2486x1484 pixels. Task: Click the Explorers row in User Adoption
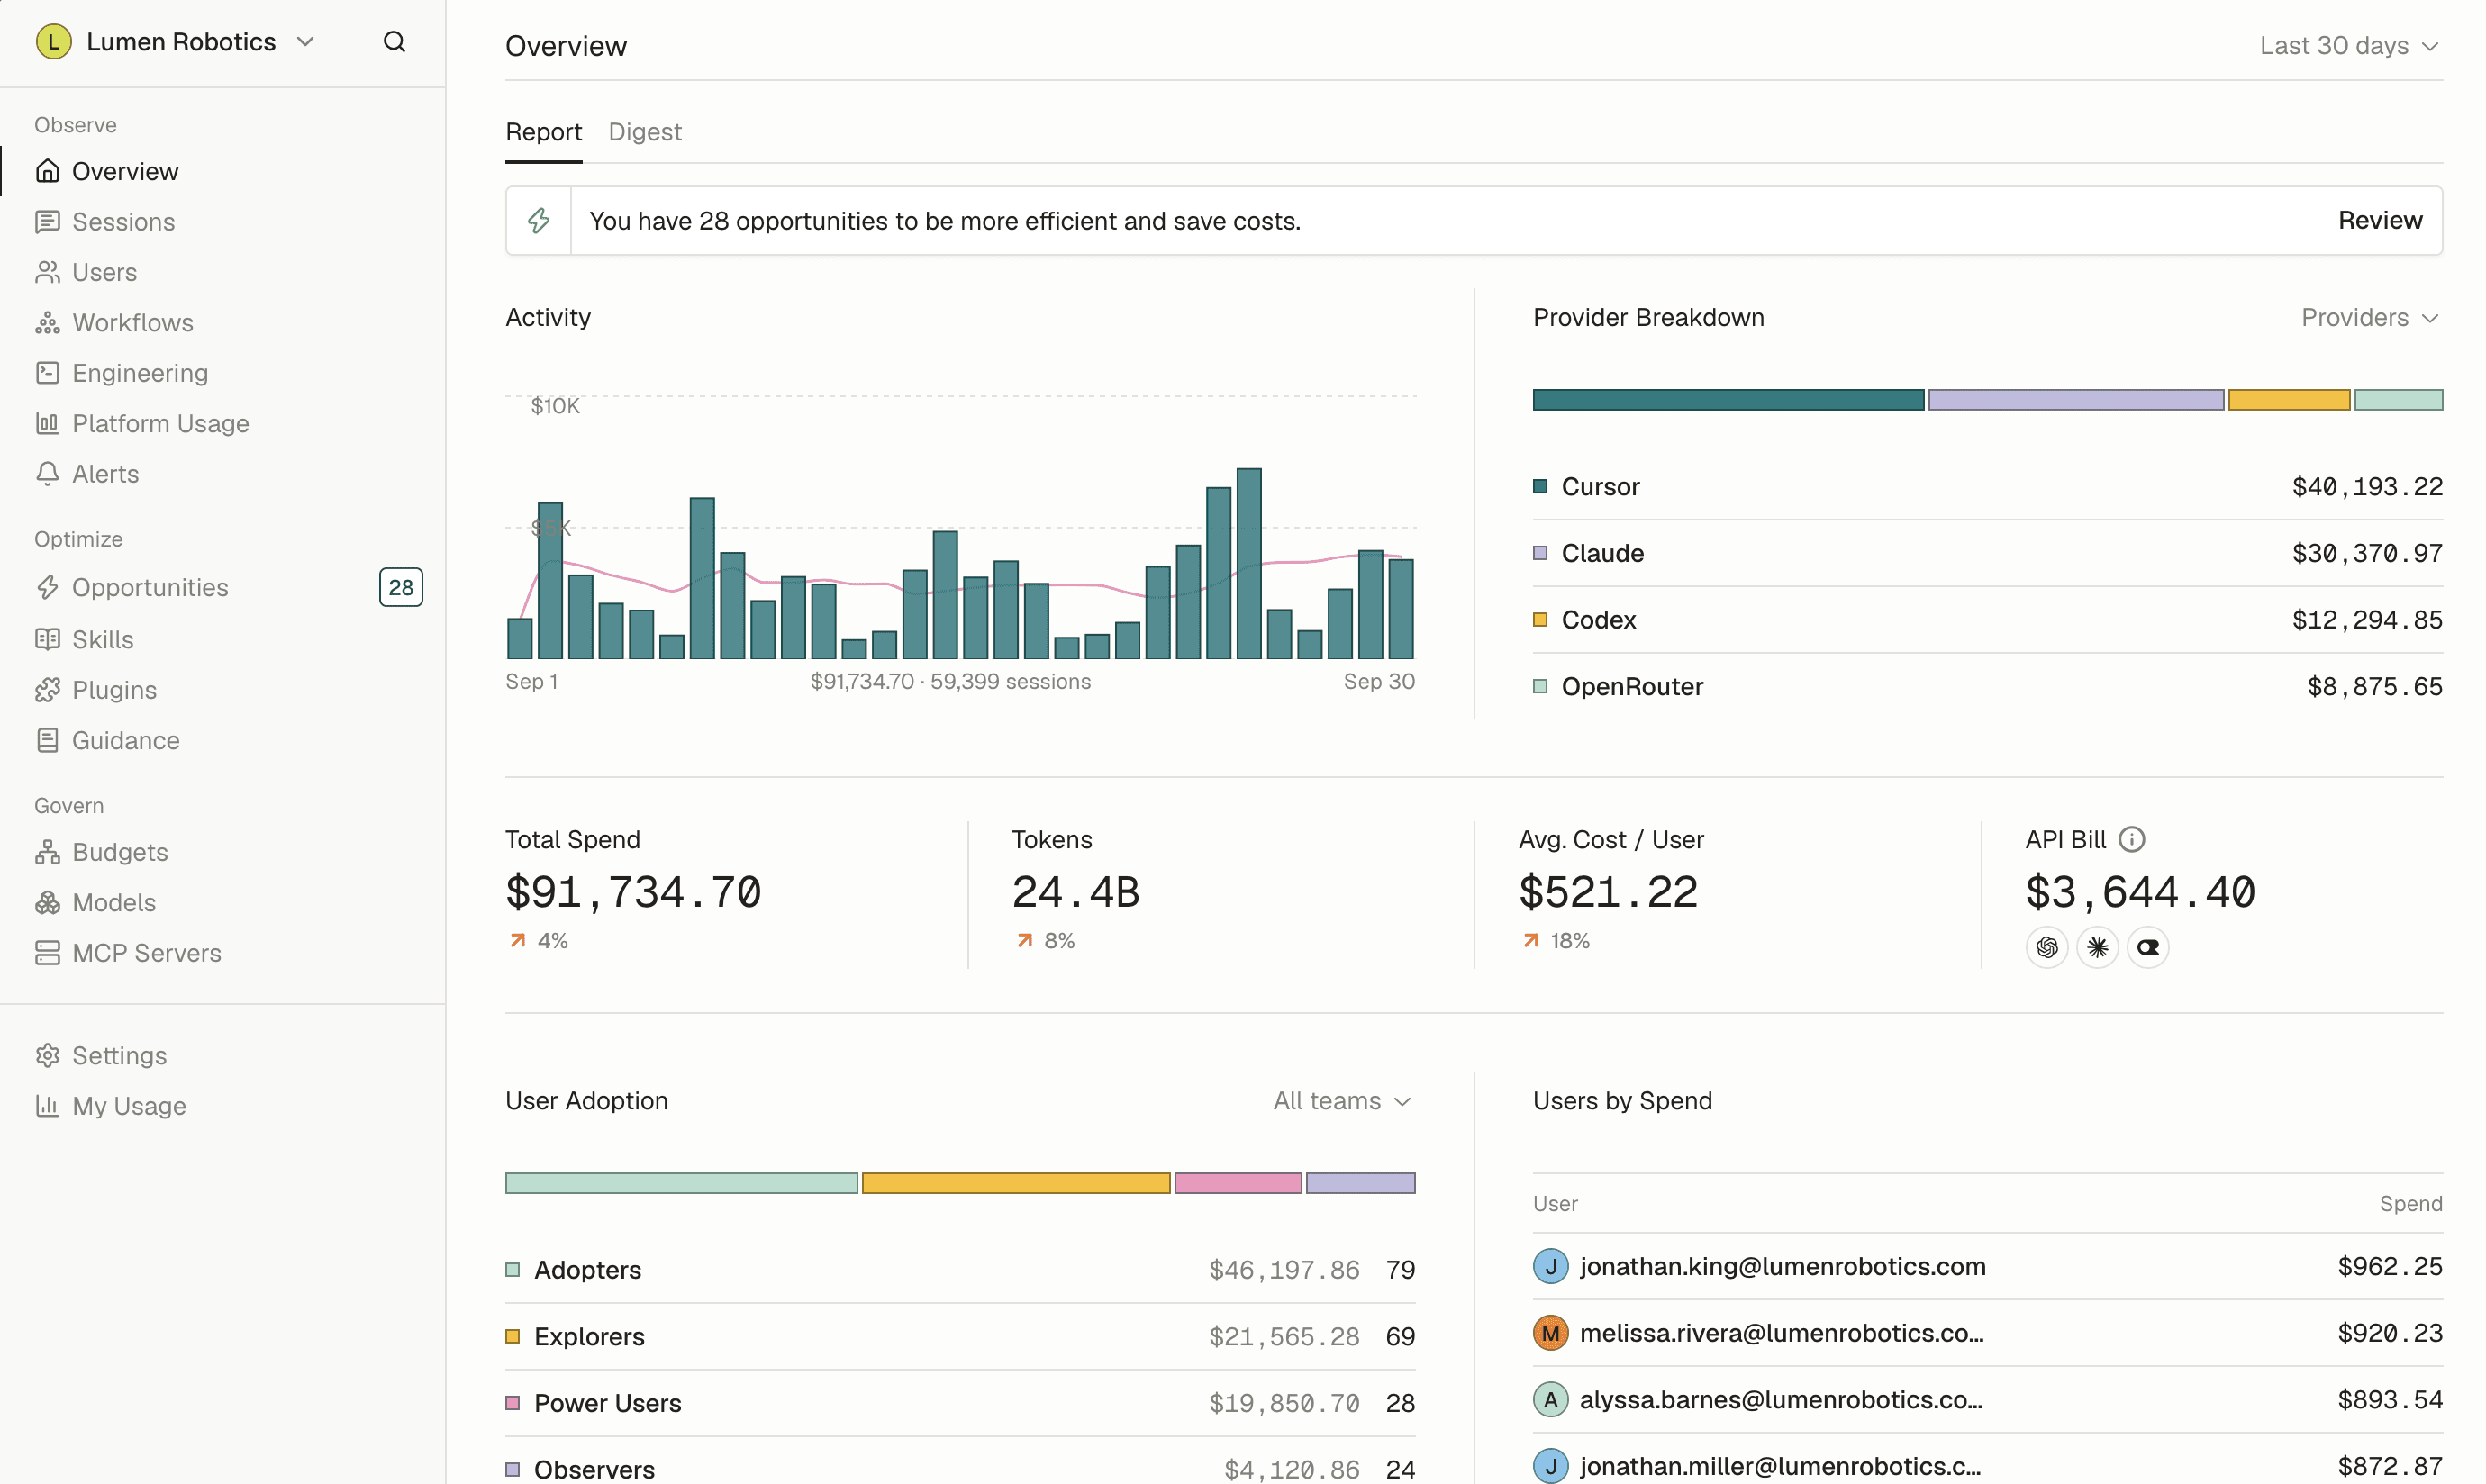point(960,1337)
